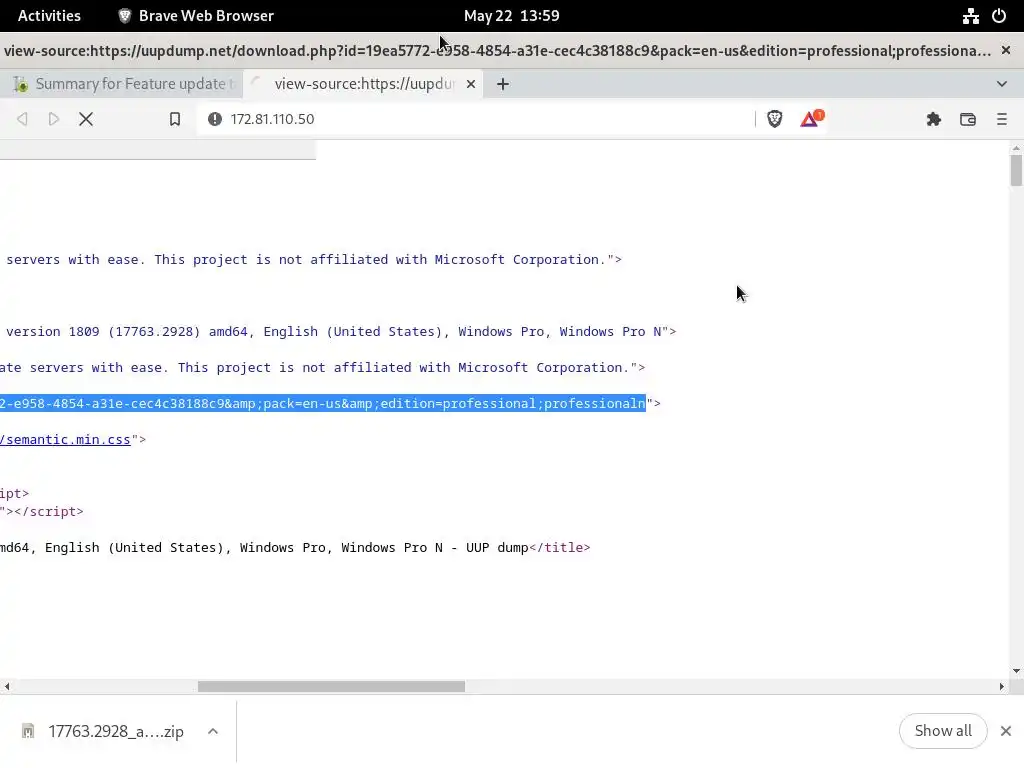Open the semantic.min.css link
Screen dimensions: 1024x768
point(65,440)
